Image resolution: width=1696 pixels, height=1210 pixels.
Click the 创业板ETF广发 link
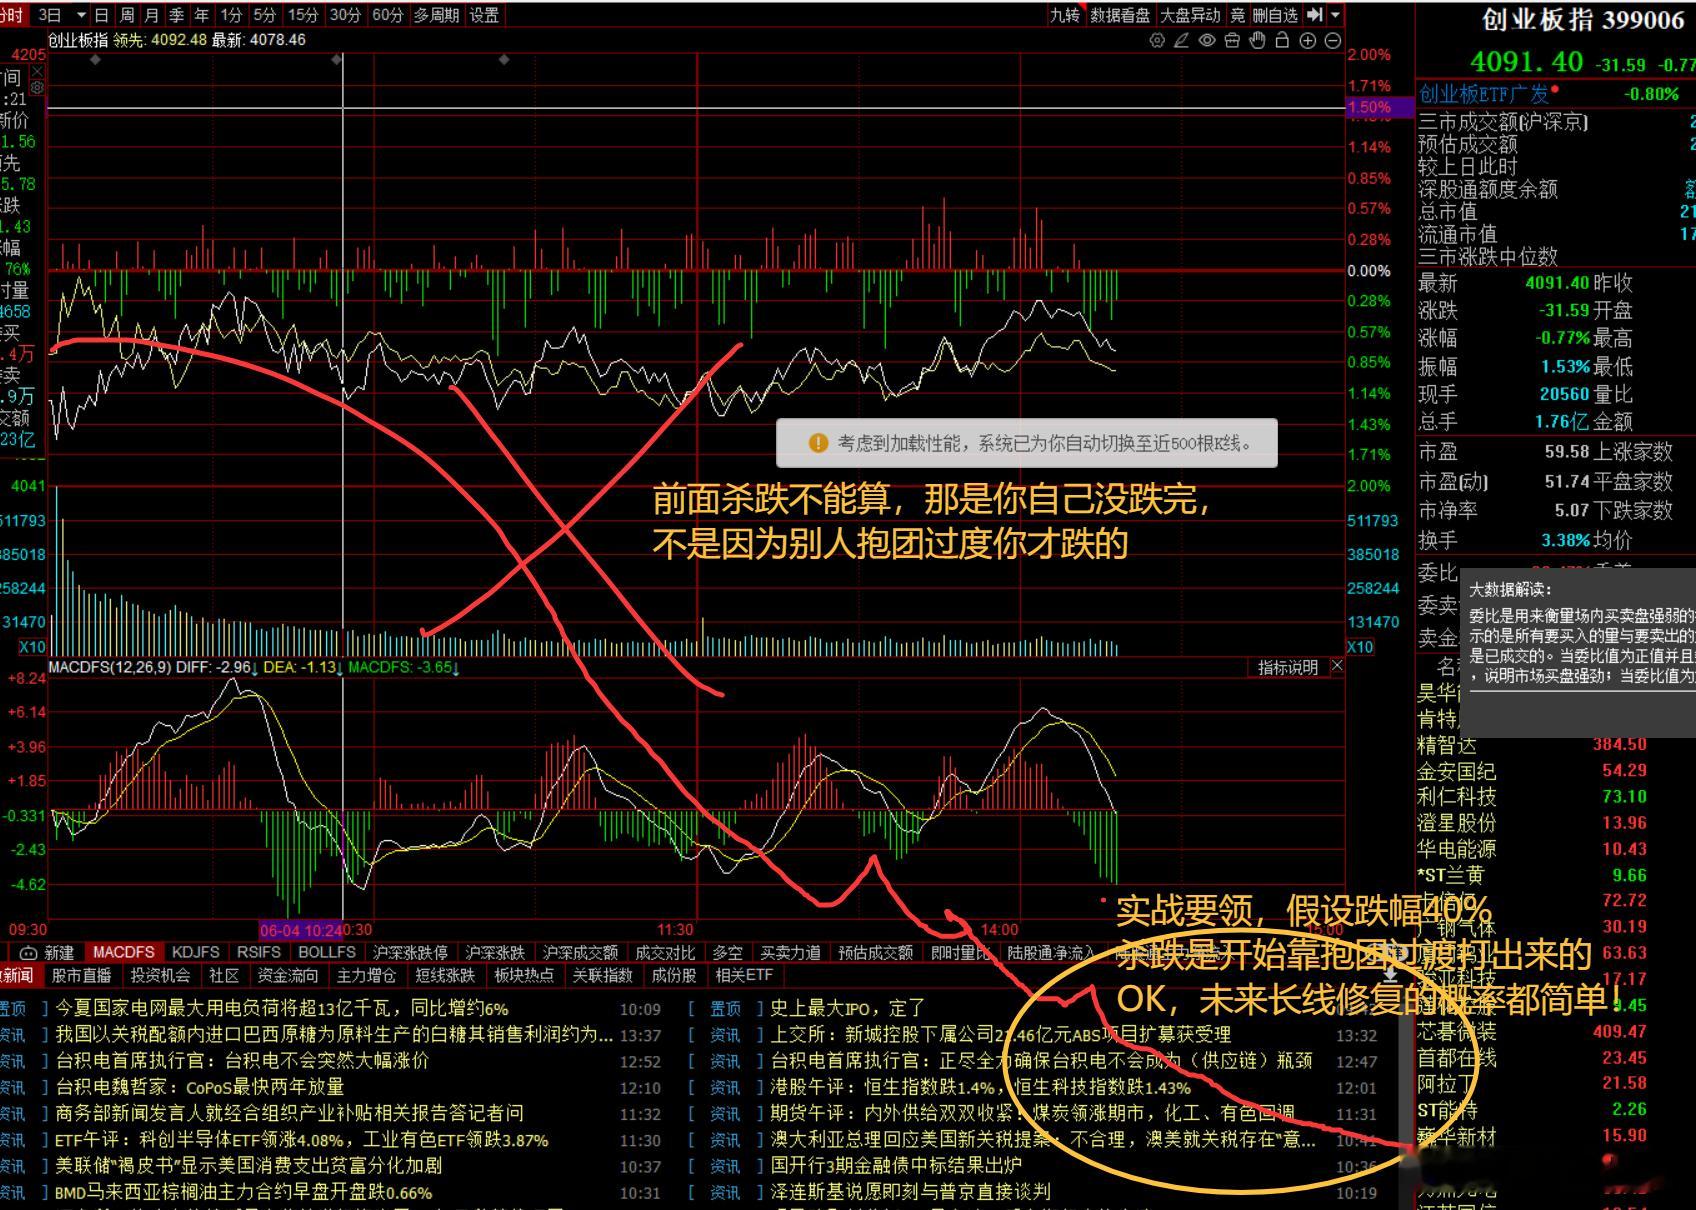click(1485, 94)
